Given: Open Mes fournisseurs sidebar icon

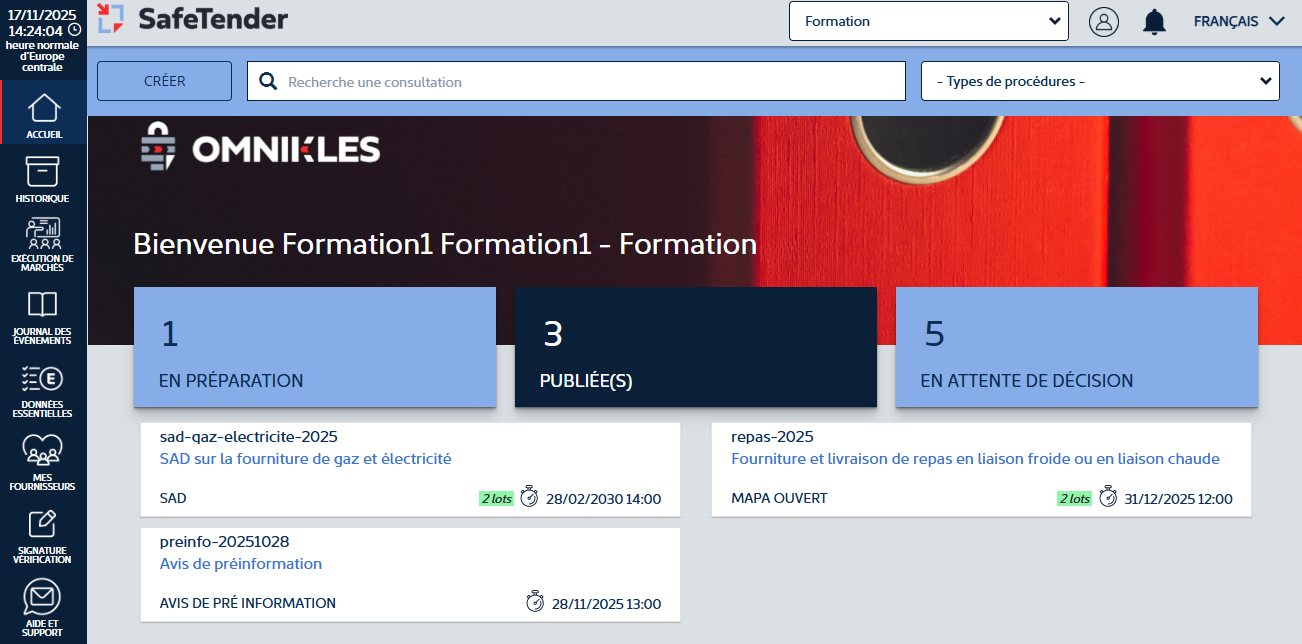Looking at the screenshot, I should click(x=43, y=454).
